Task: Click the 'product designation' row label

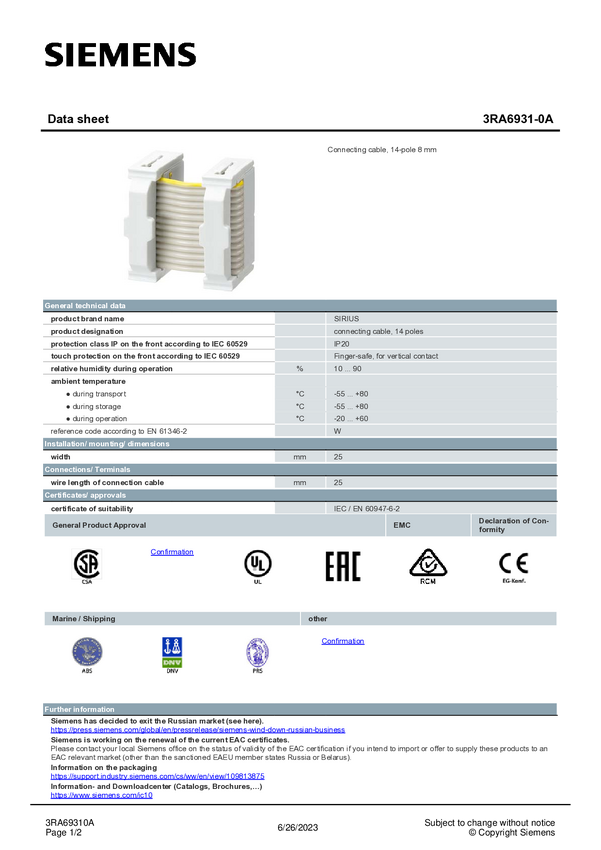Action: [87, 331]
